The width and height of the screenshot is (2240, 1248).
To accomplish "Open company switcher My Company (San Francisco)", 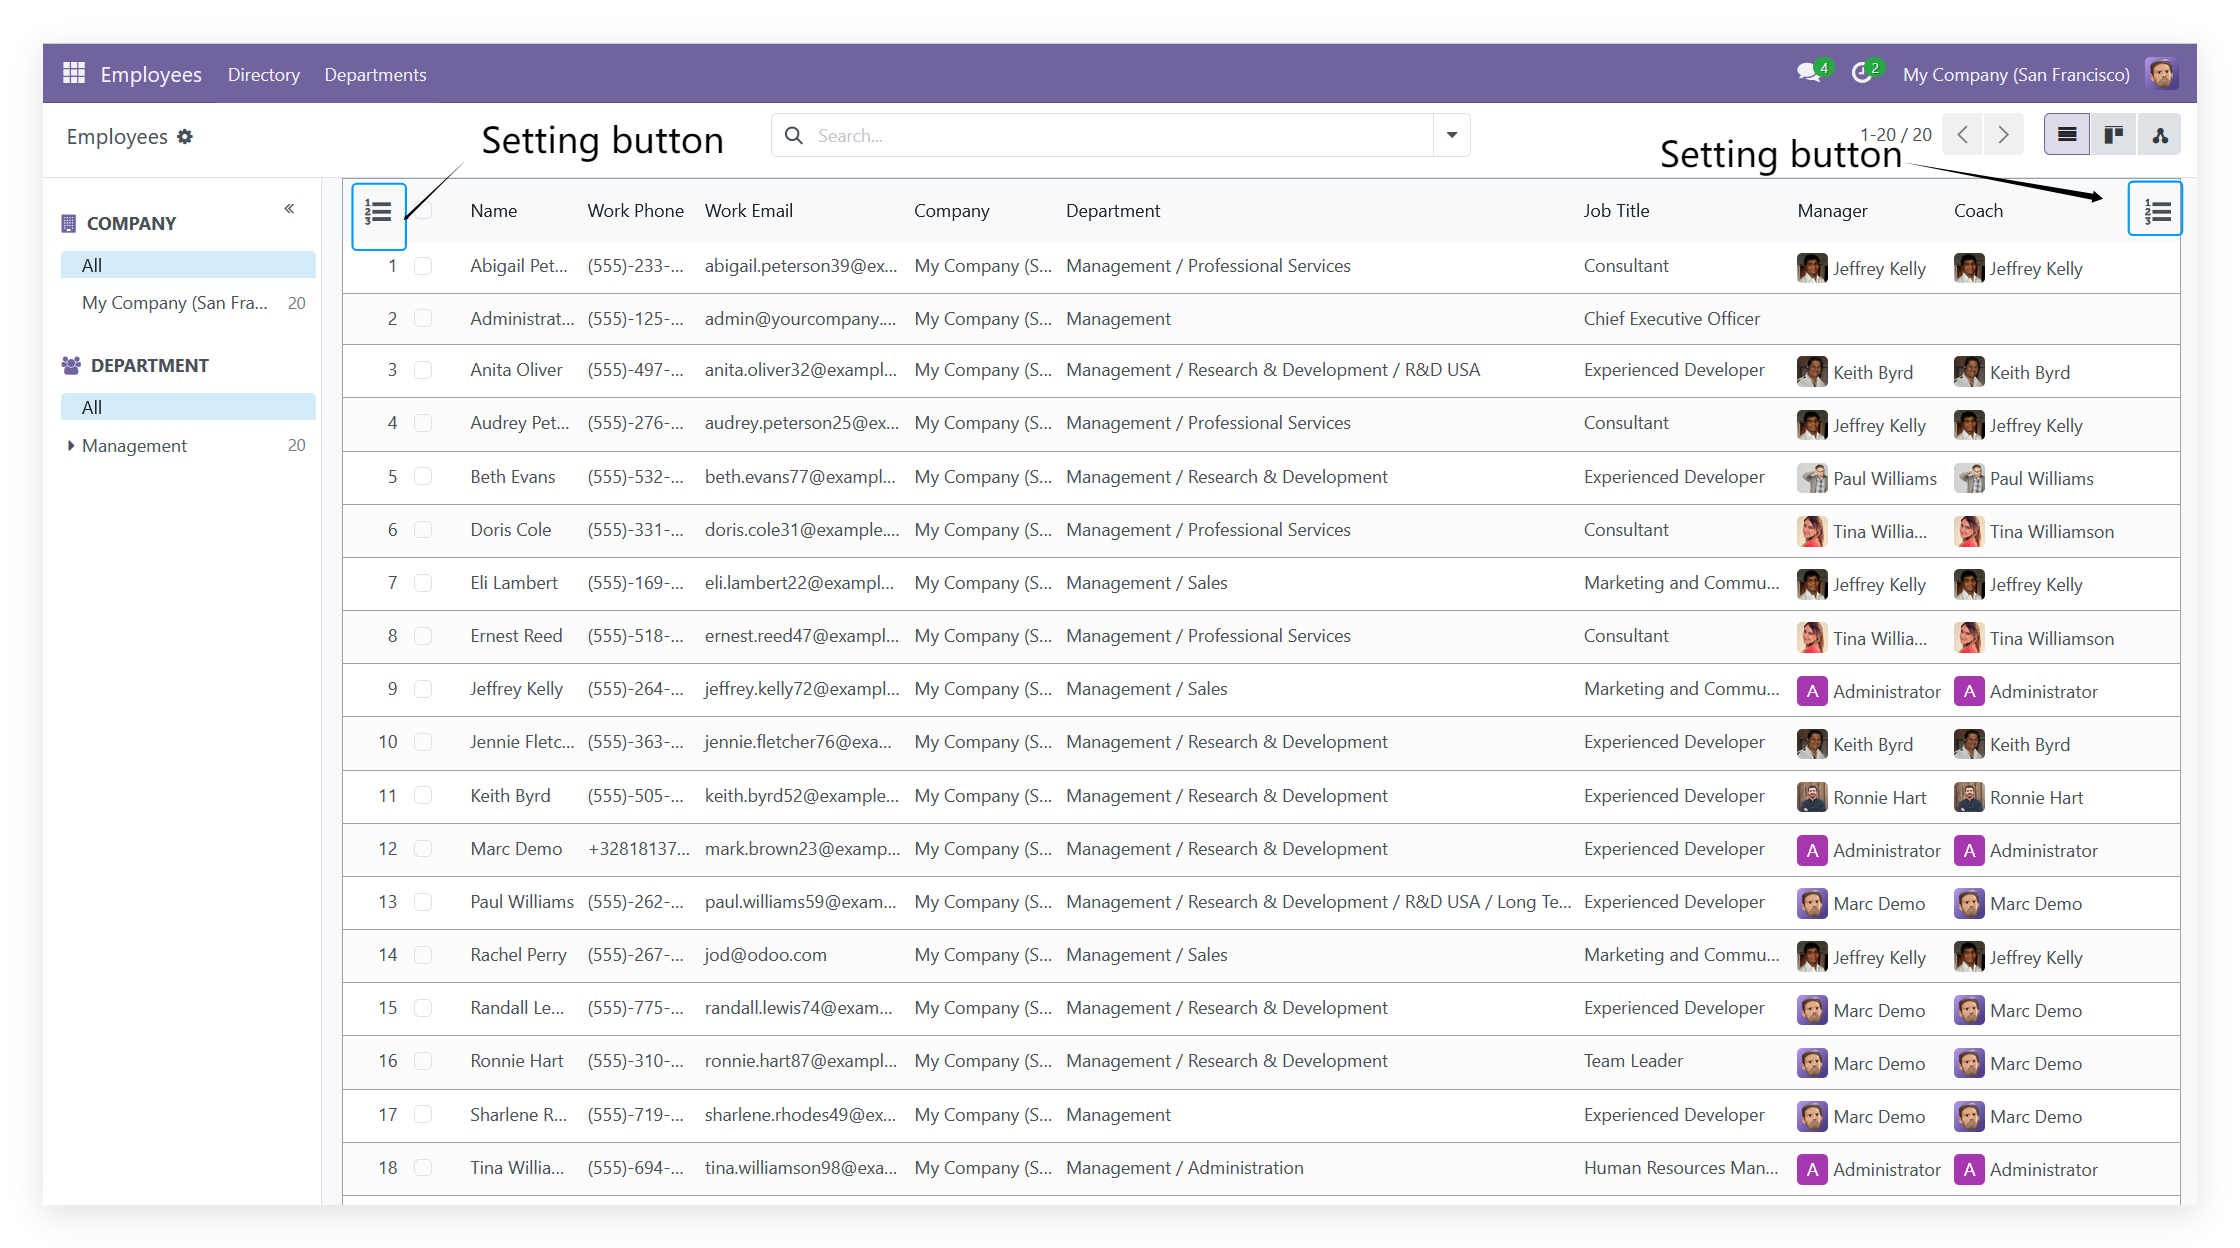I will (x=2016, y=75).
